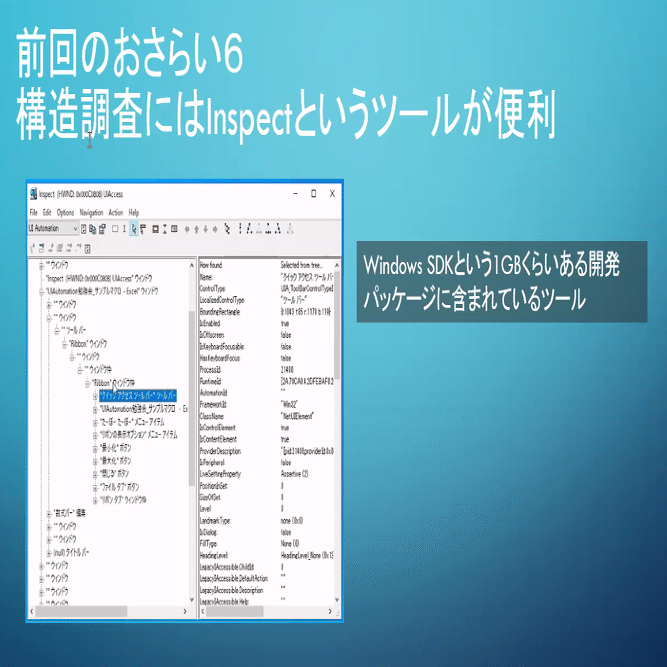Select the "クイック アクセス ツール バー" tree node
Image resolution: width=667 pixels, height=667 pixels.
coord(138,396)
